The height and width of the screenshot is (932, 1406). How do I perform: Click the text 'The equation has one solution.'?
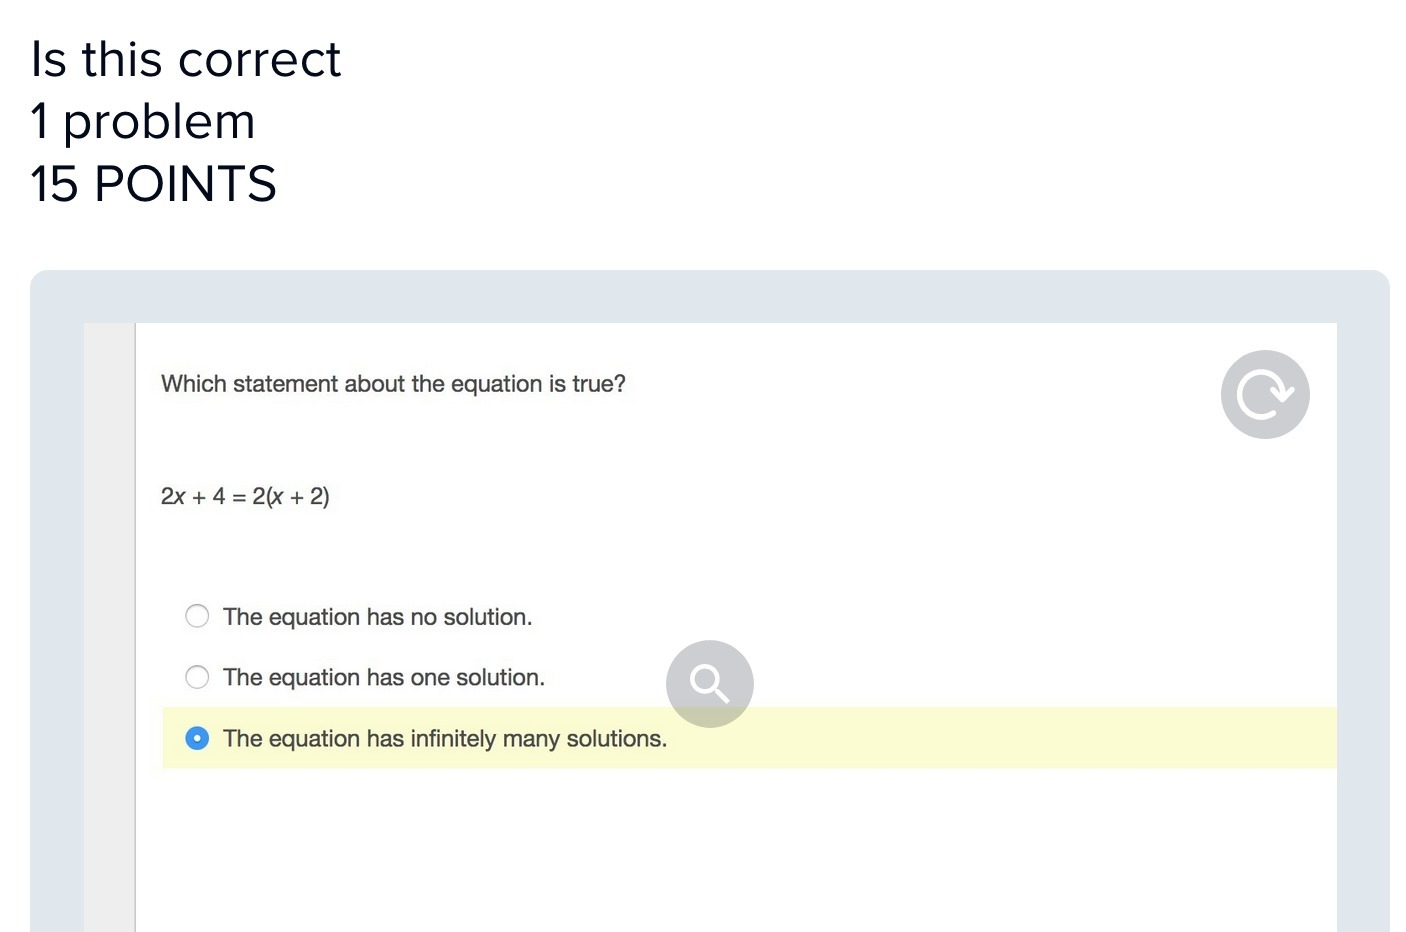(x=383, y=678)
